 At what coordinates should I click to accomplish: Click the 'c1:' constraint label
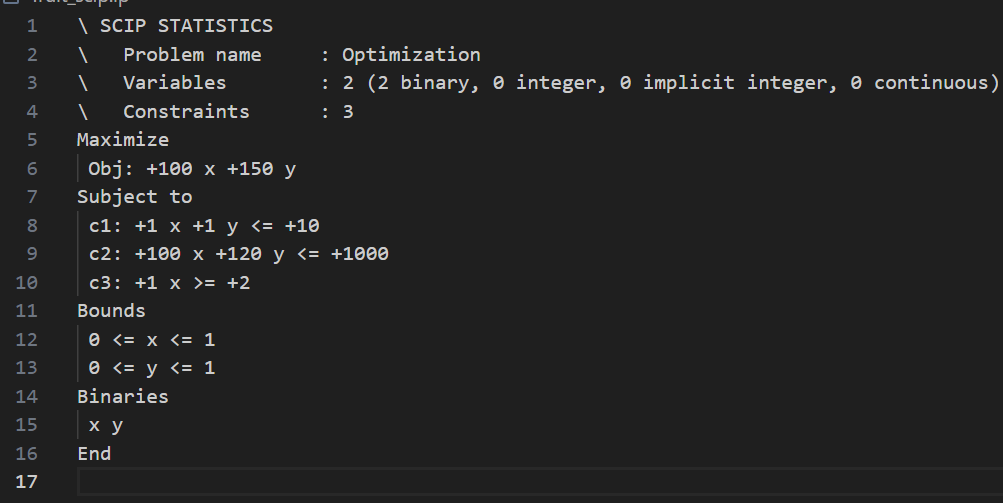point(106,226)
